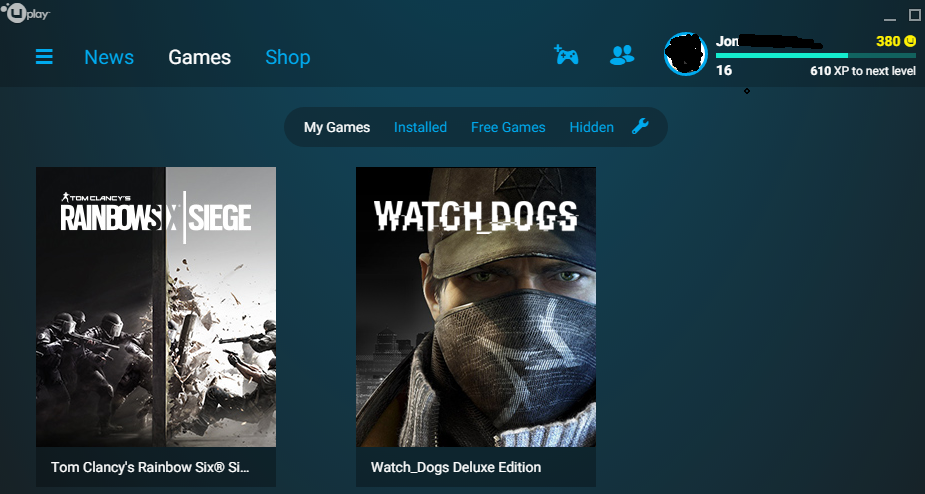Click the level 16 number
The height and width of the screenshot is (494, 925).
tap(724, 71)
